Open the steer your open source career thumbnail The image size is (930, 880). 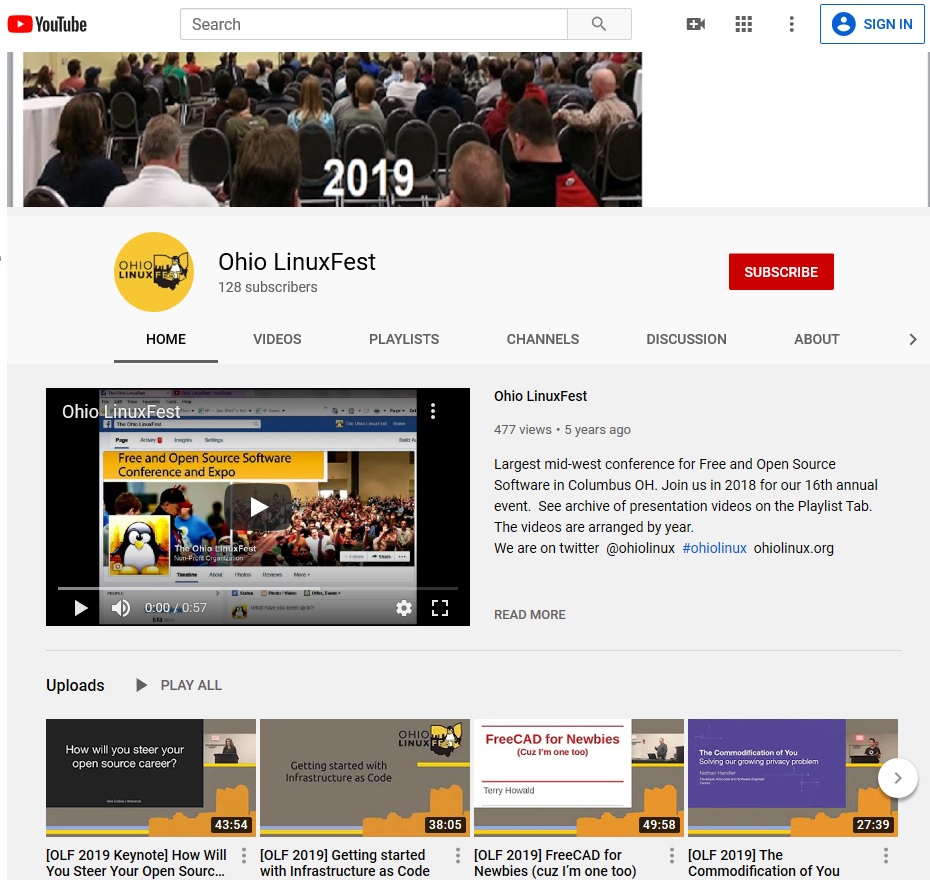click(x=151, y=778)
